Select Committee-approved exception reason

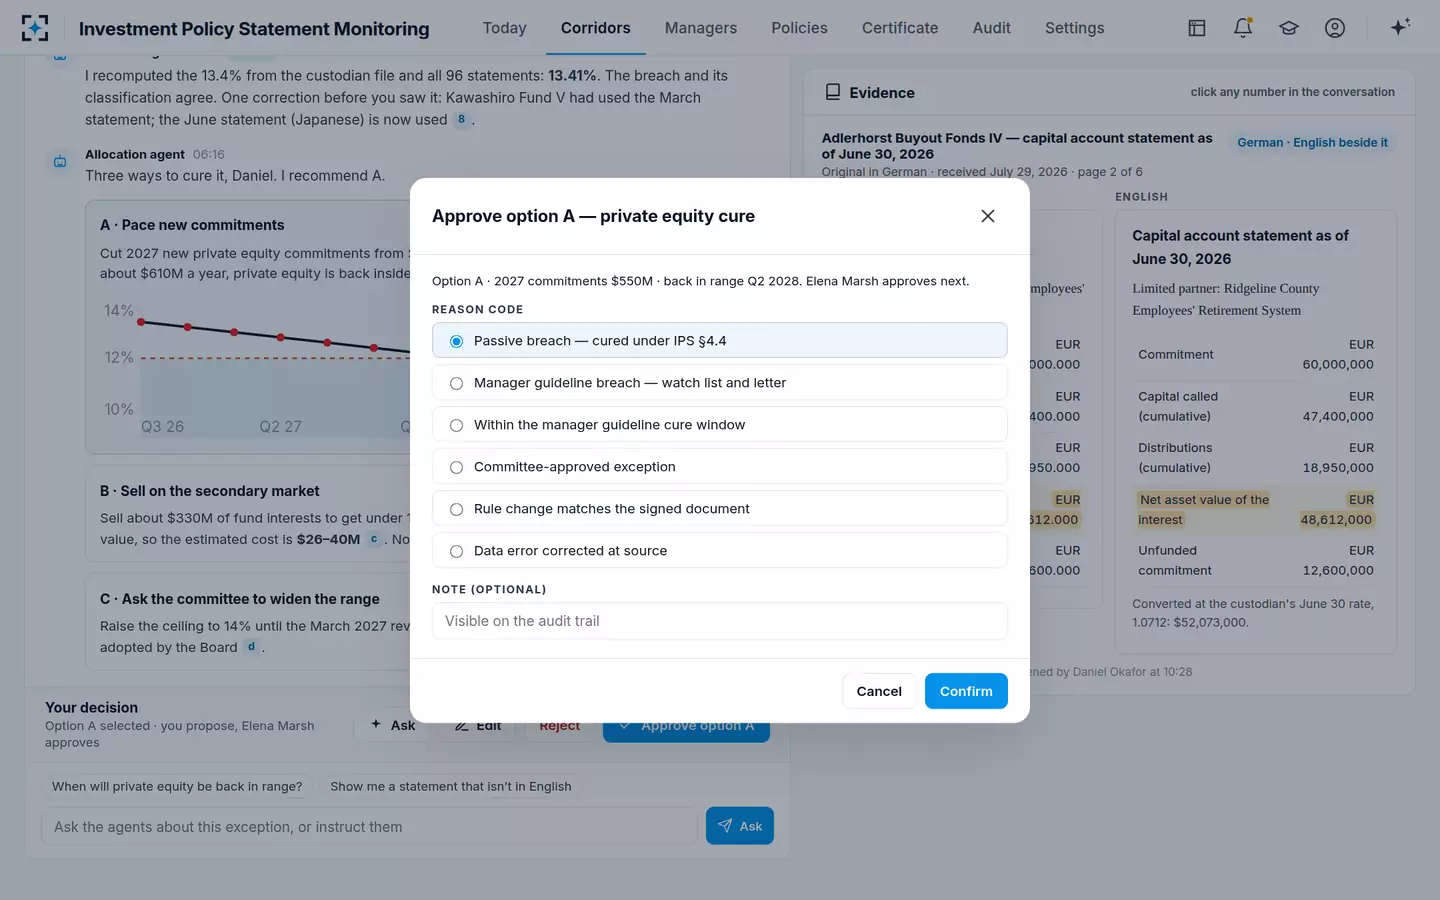pos(719,467)
